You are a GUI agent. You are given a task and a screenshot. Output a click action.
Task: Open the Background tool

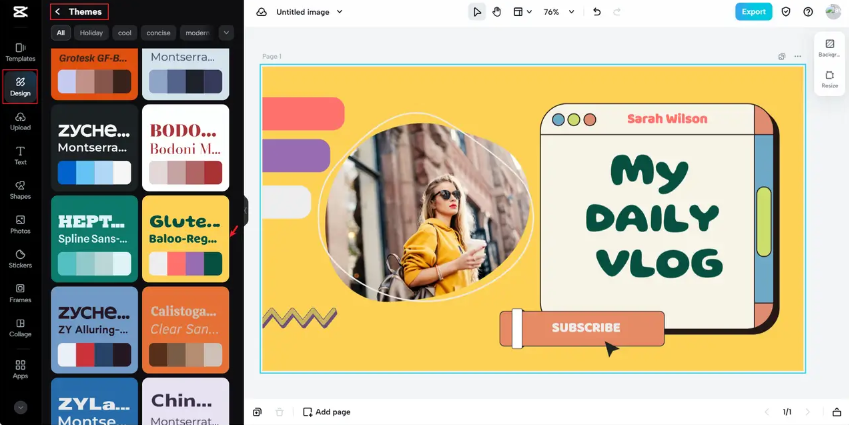pos(830,48)
